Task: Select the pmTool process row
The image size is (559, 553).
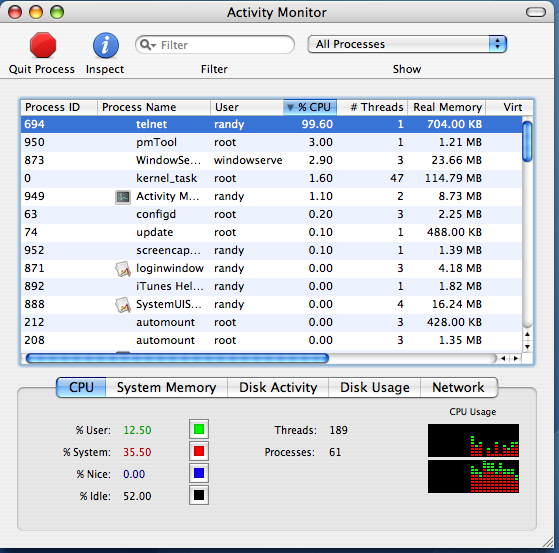Action: pos(271,143)
